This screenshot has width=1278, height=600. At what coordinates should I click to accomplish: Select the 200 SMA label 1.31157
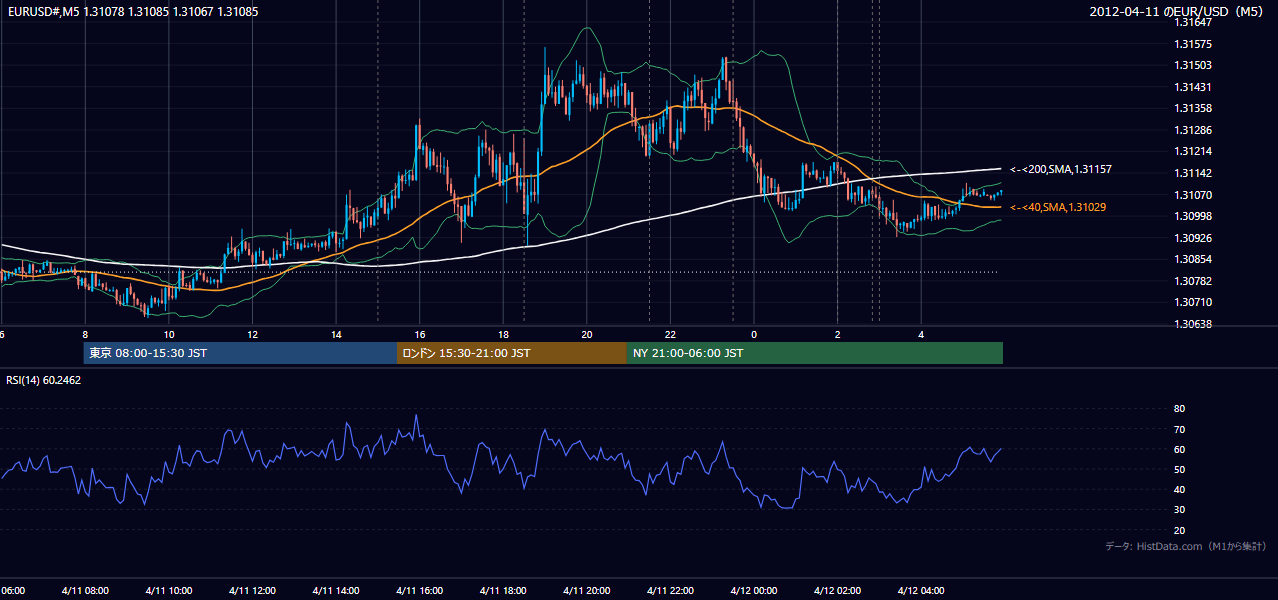pos(1060,170)
